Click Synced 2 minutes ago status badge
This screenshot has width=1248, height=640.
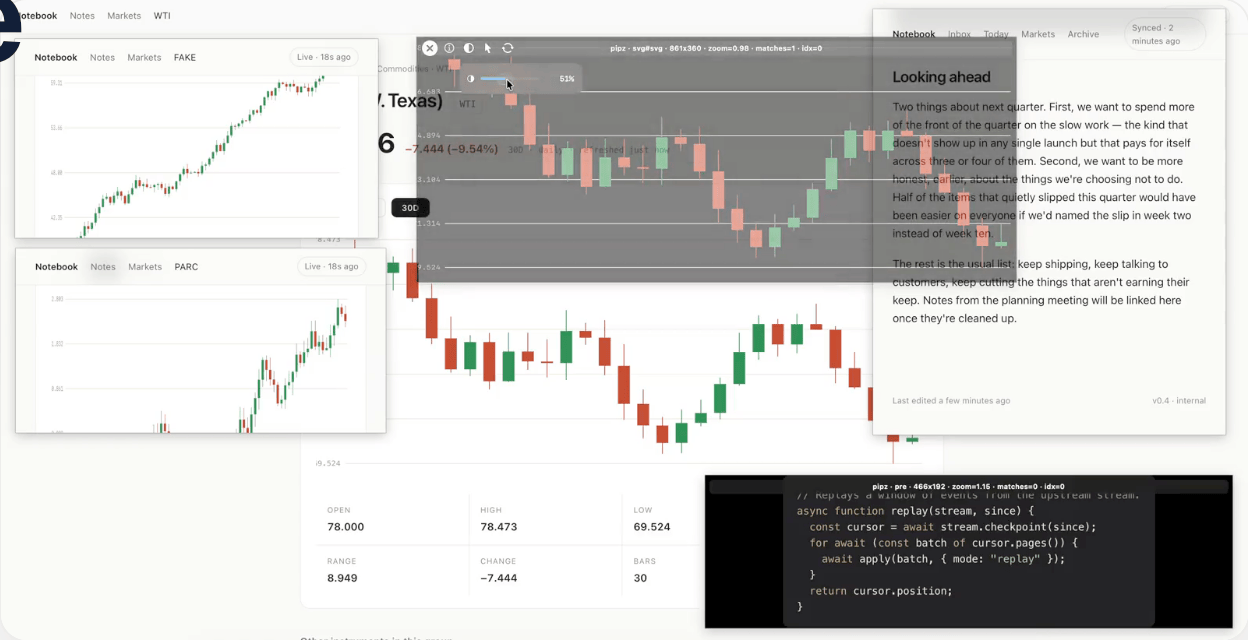pos(1165,34)
